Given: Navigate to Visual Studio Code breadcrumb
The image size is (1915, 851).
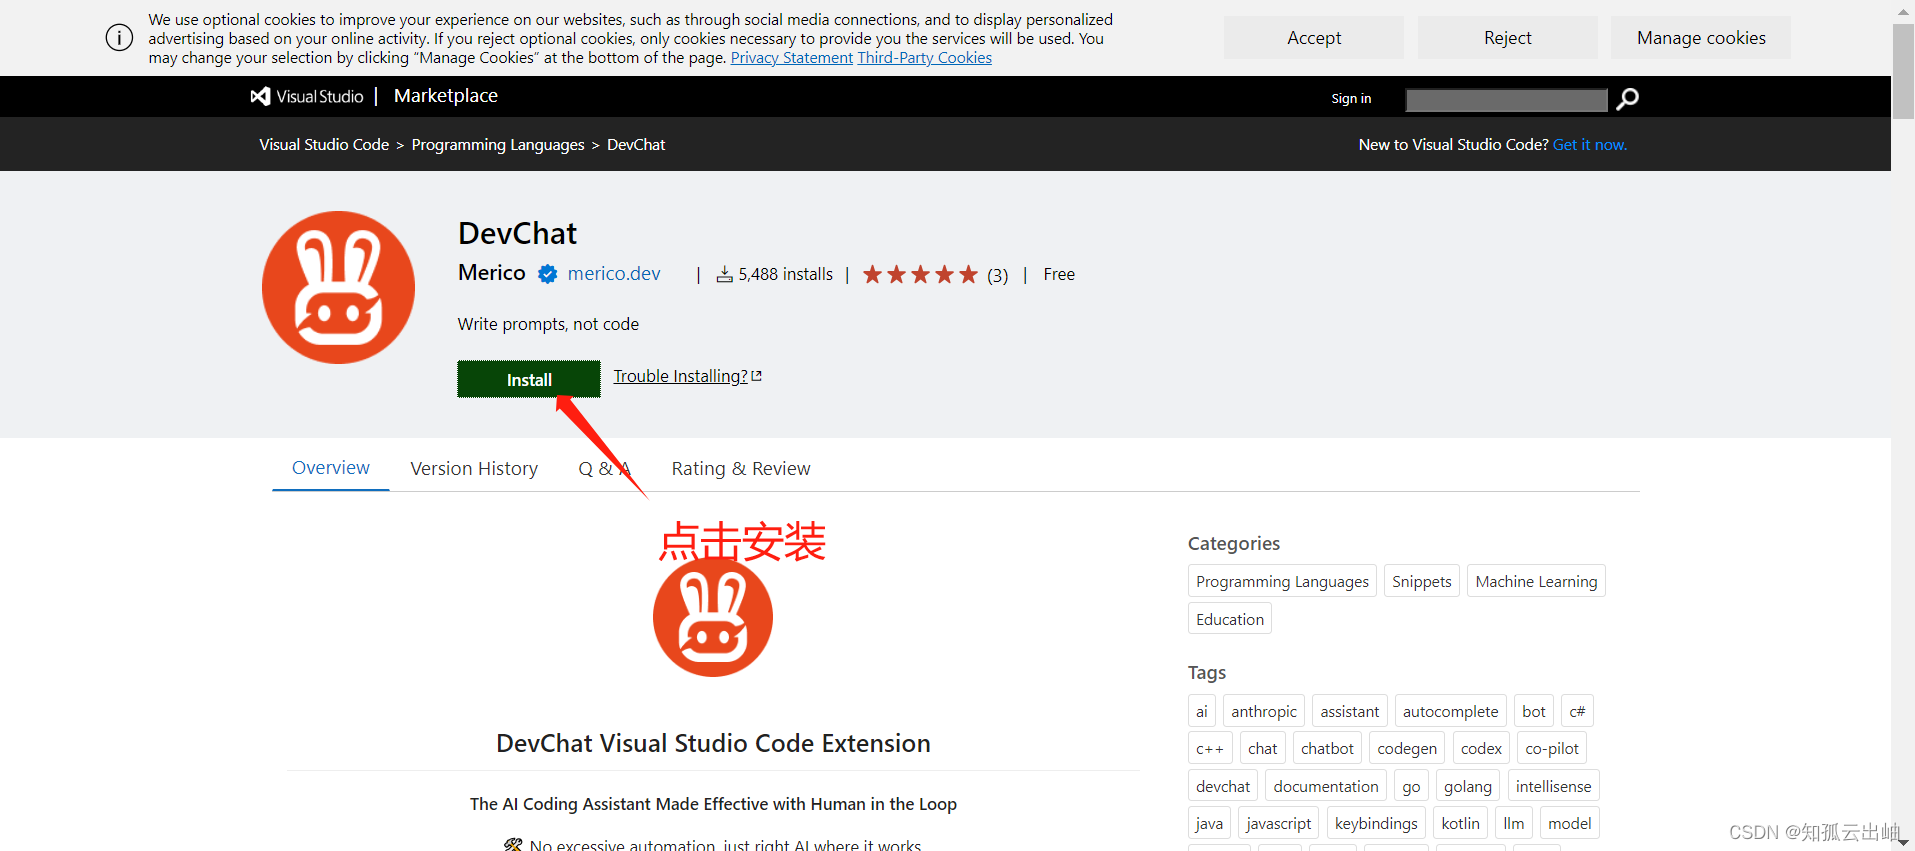Looking at the screenshot, I should [324, 145].
